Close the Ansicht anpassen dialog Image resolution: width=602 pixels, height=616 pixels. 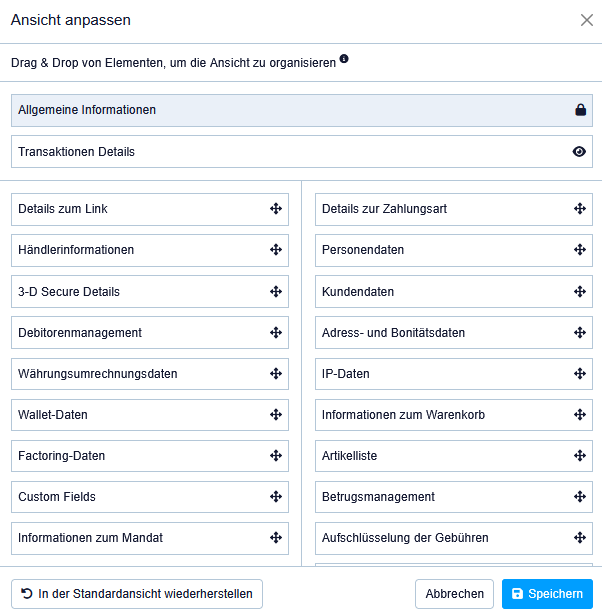[586, 20]
